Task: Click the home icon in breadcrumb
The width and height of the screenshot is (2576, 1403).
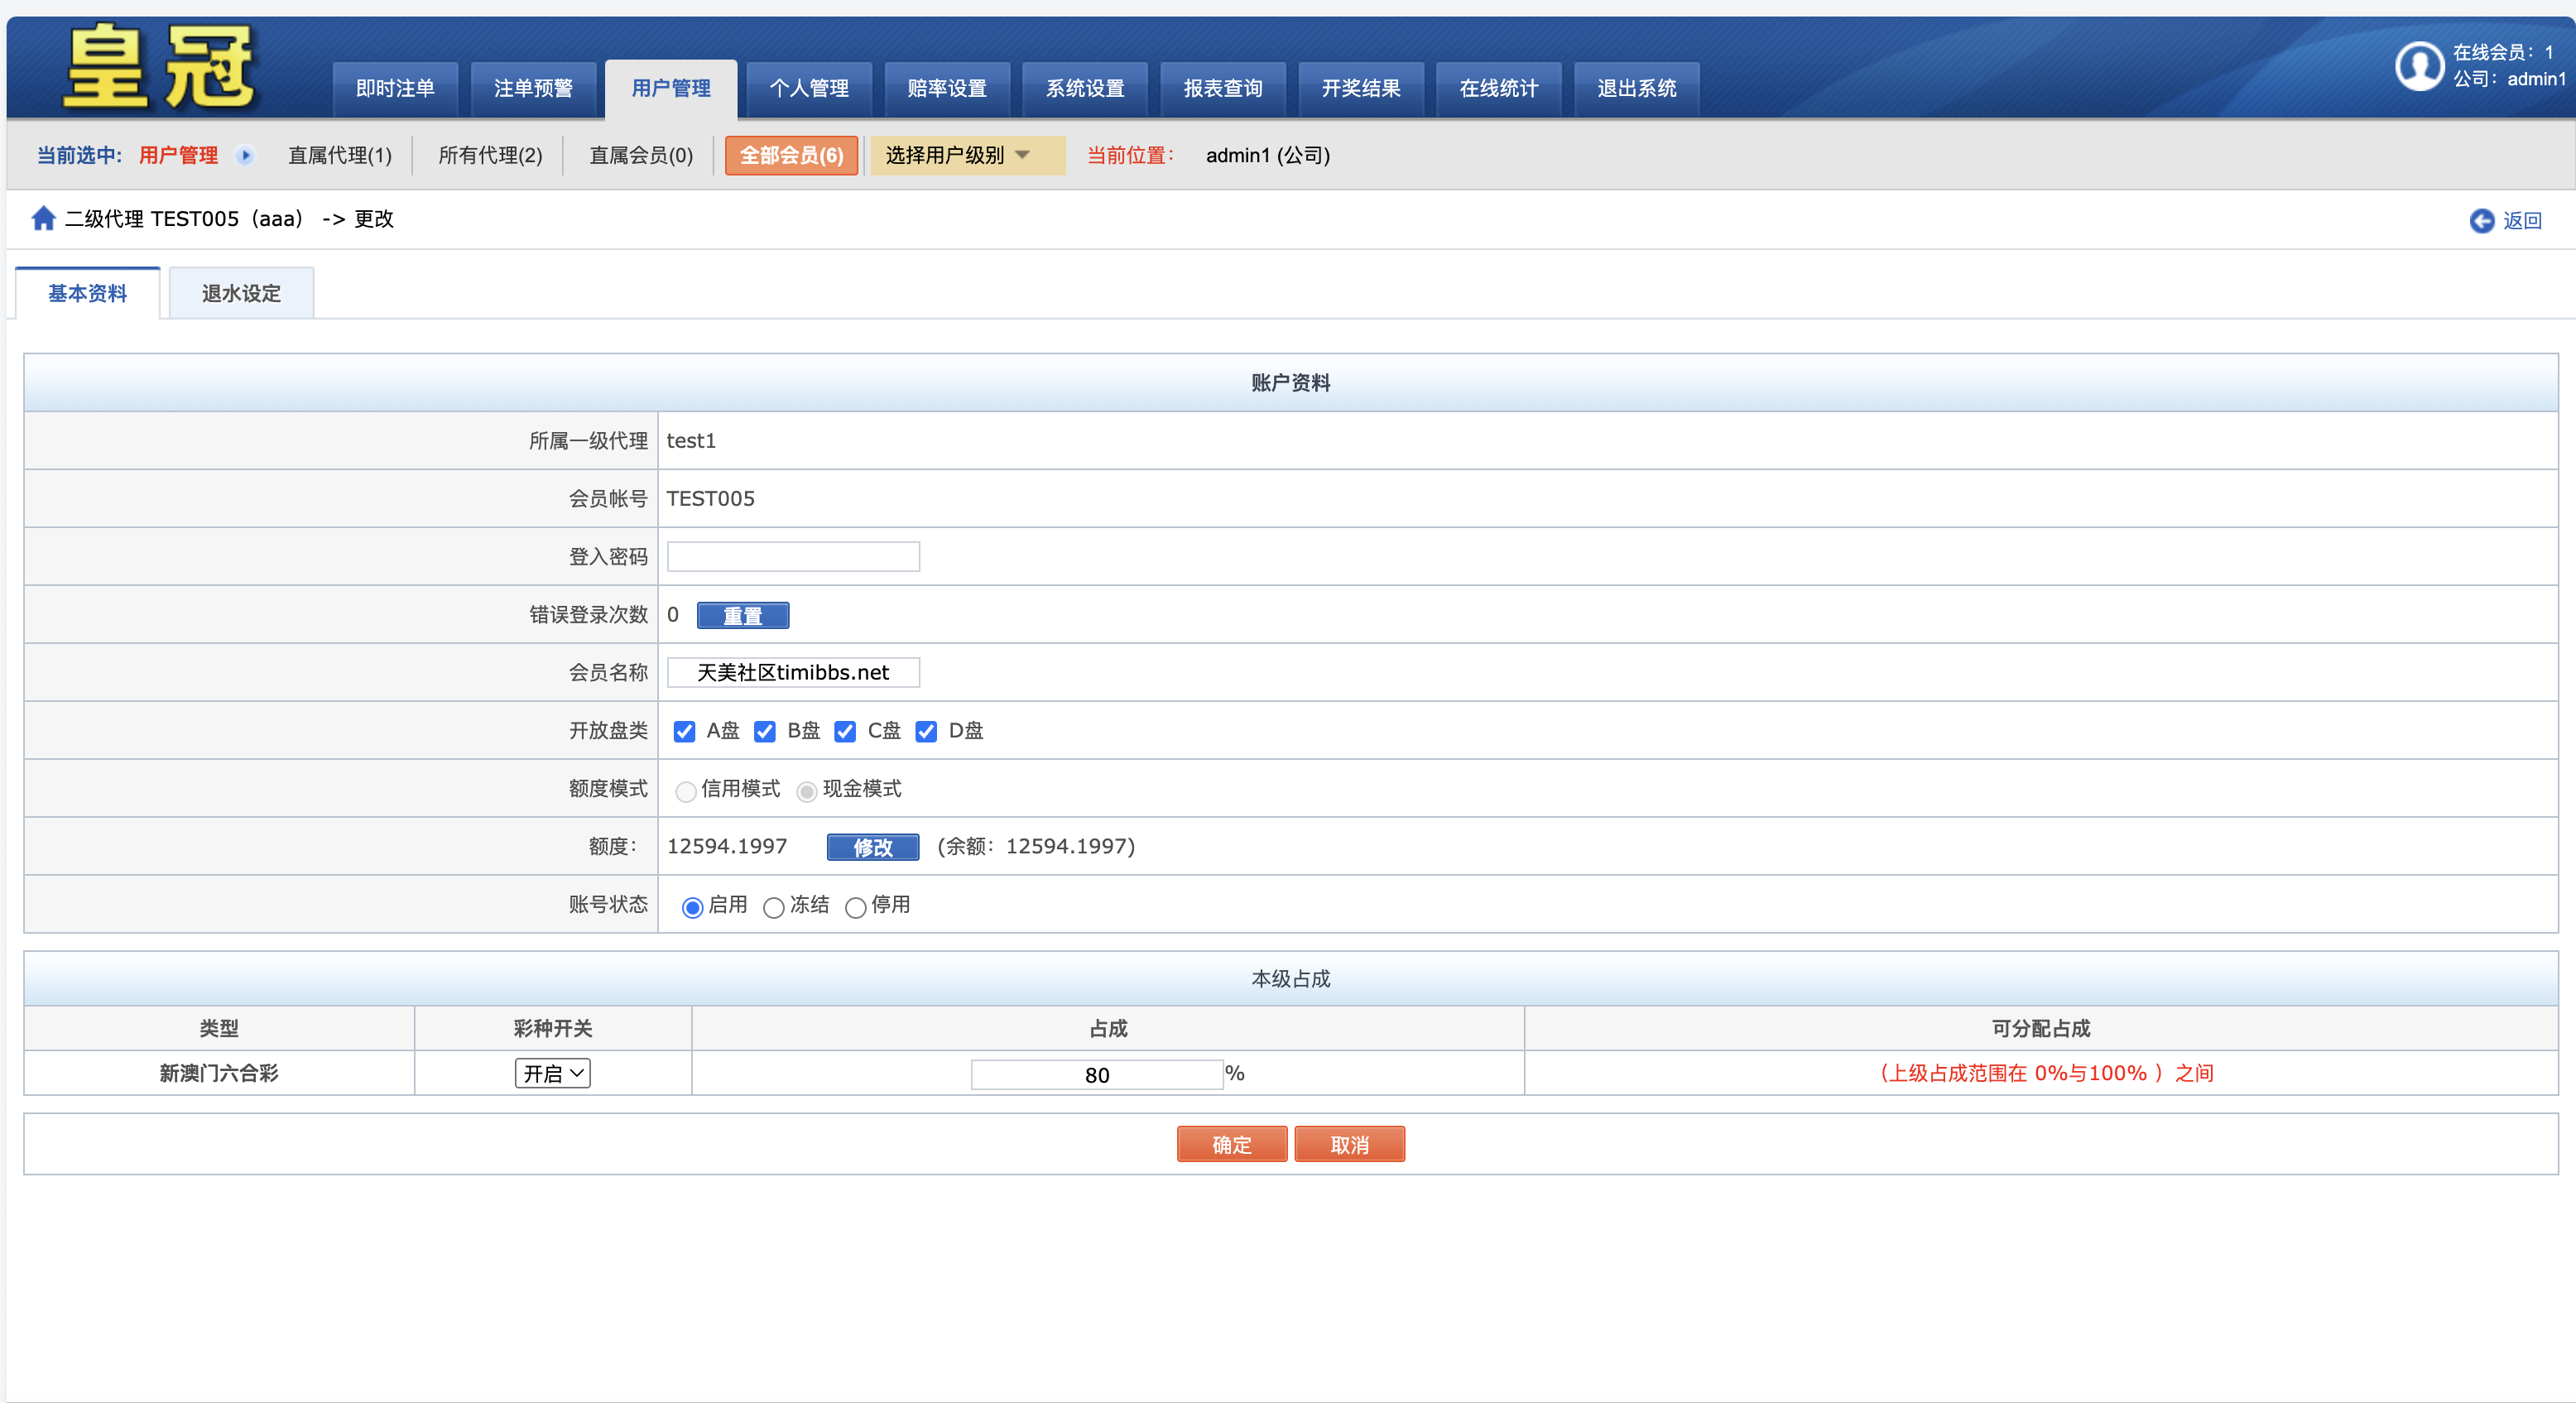Action: tap(43, 218)
